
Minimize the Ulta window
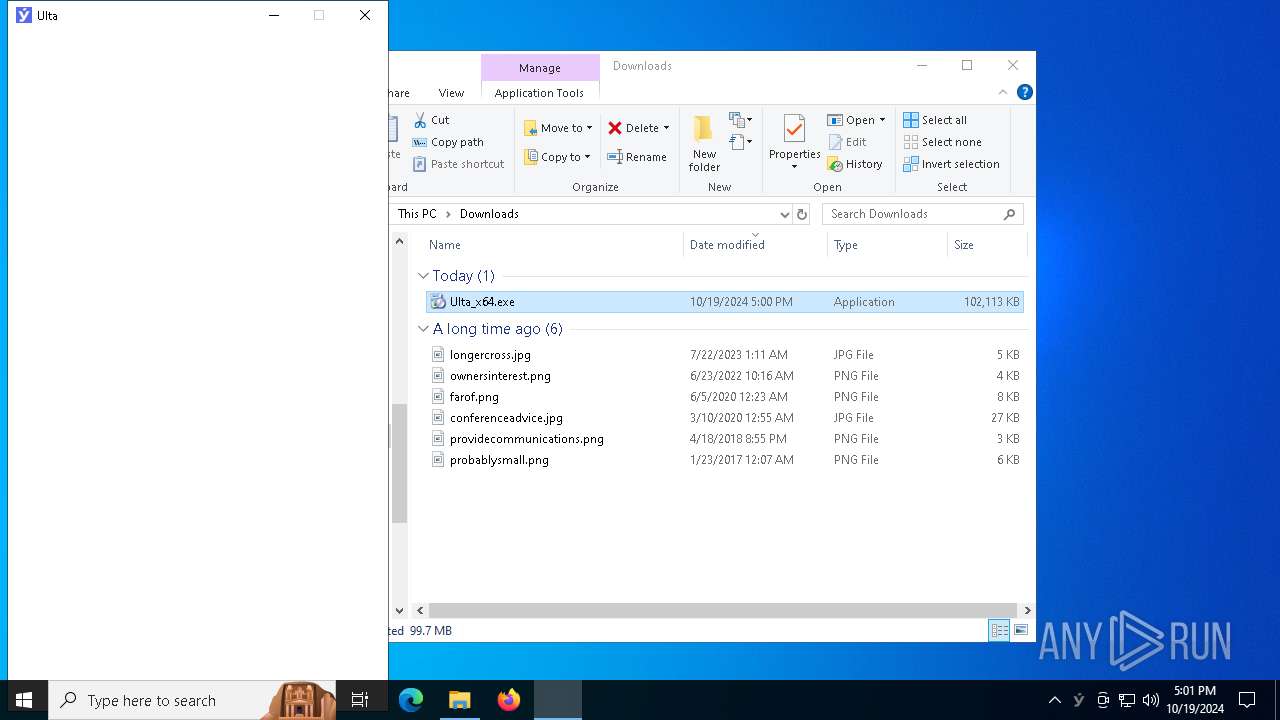(273, 15)
